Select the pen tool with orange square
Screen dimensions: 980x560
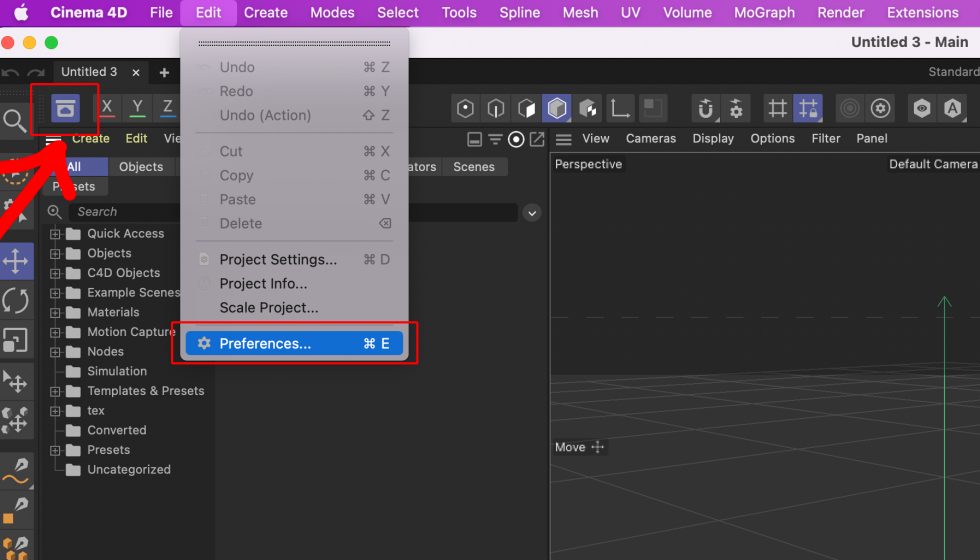click(x=16, y=509)
